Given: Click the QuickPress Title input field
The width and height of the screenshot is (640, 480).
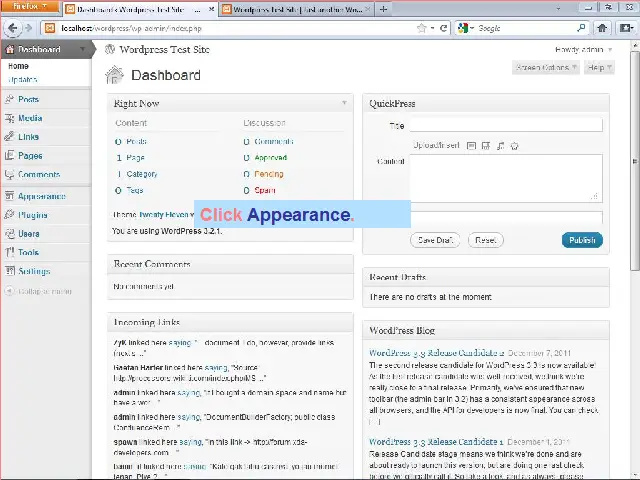Looking at the screenshot, I should 506,125.
